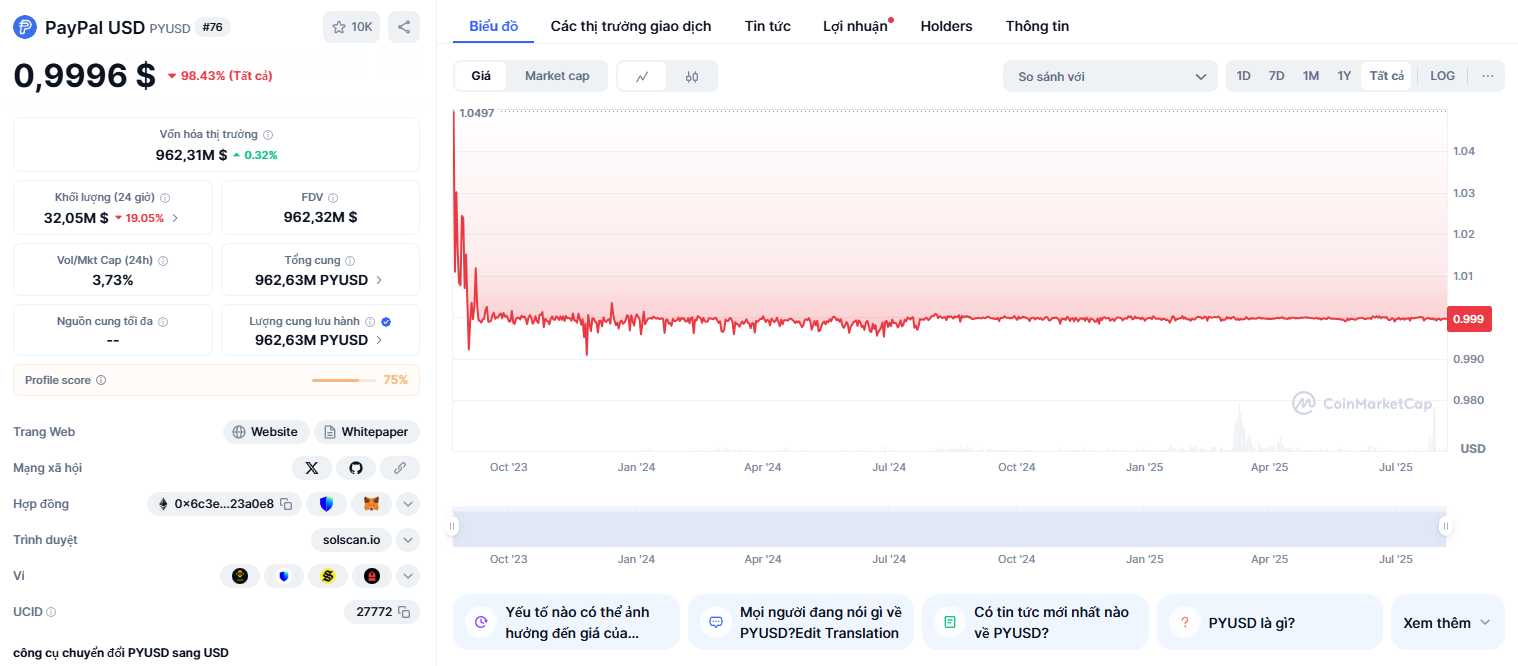Image resolution: width=1518 pixels, height=666 pixels.
Task: Open the share button beside the watchlist star
Action: coord(404,27)
